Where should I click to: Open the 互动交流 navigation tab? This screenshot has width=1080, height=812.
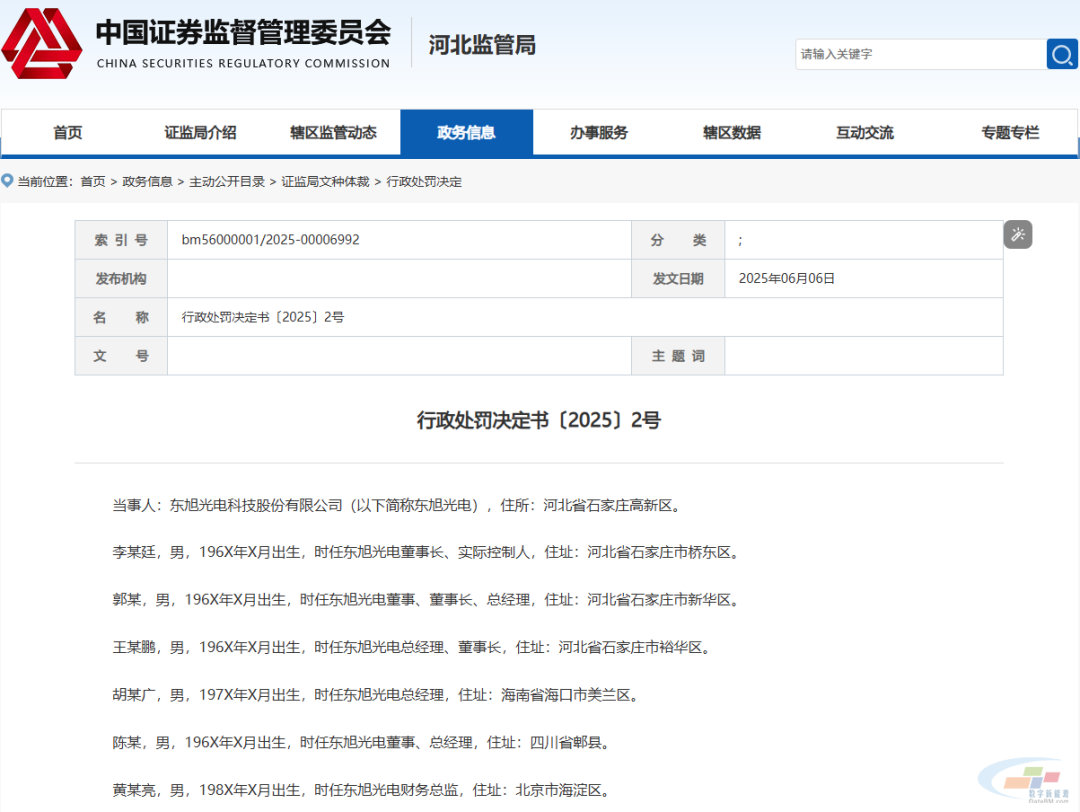coord(865,133)
